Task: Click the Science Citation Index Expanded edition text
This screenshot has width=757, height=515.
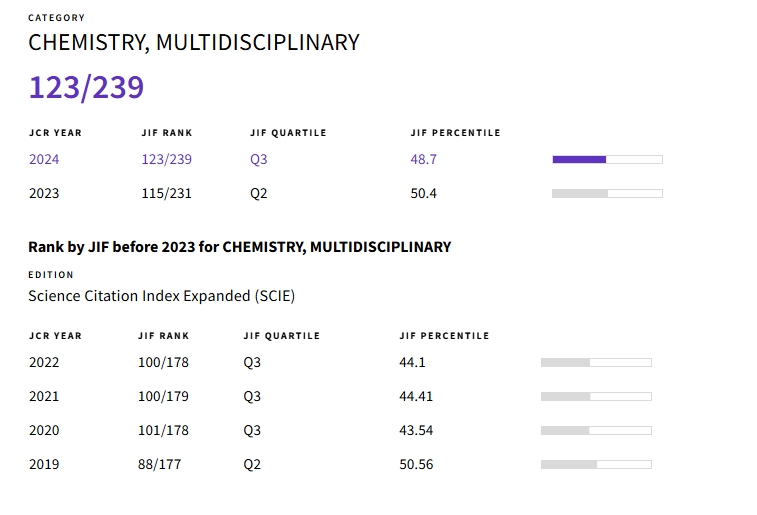Action: pyautogui.click(x=161, y=296)
